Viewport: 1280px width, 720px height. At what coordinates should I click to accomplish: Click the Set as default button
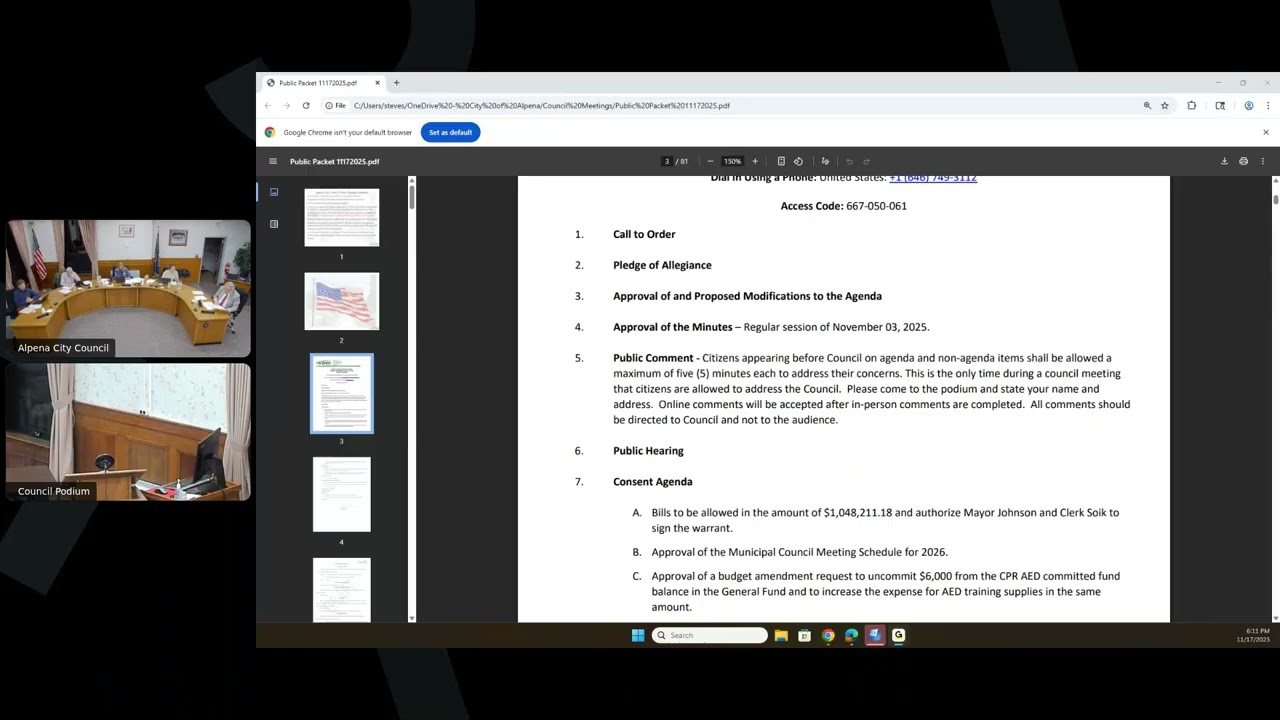click(x=450, y=132)
